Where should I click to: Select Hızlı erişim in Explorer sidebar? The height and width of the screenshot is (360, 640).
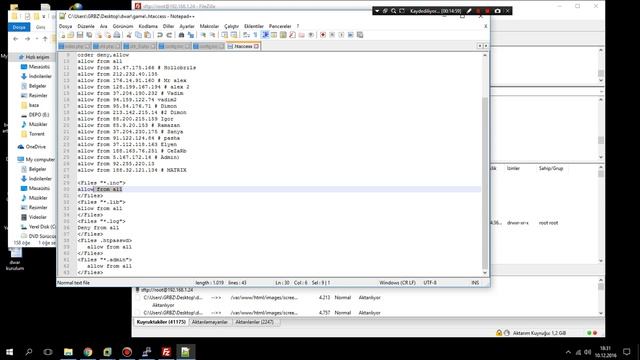pos(37,57)
